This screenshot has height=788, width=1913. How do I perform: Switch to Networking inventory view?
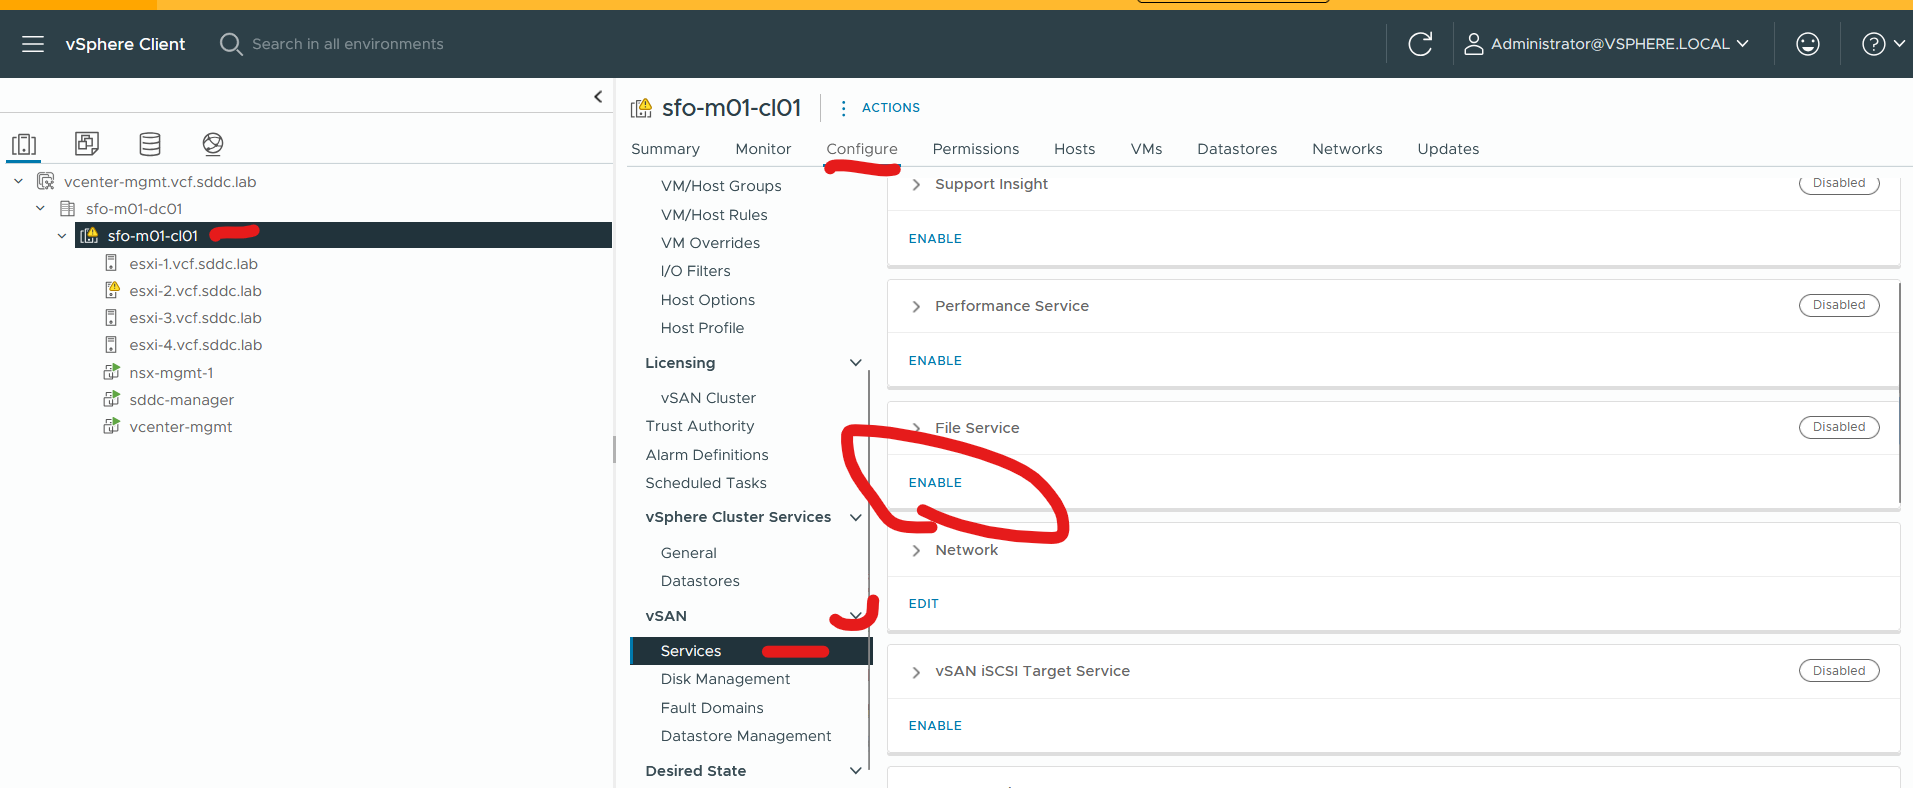(x=213, y=144)
